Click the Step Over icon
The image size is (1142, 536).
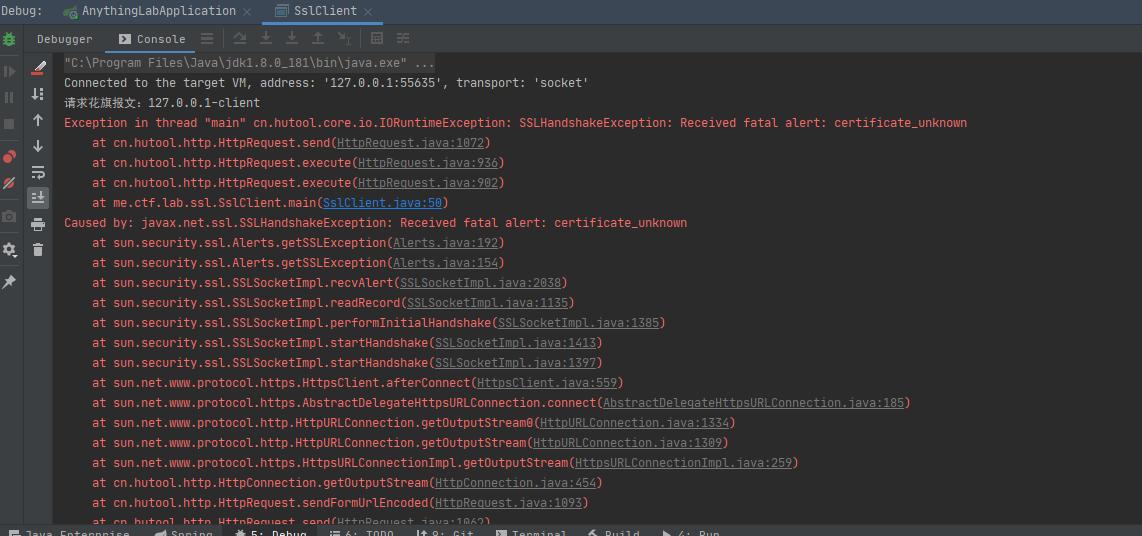tap(240, 39)
